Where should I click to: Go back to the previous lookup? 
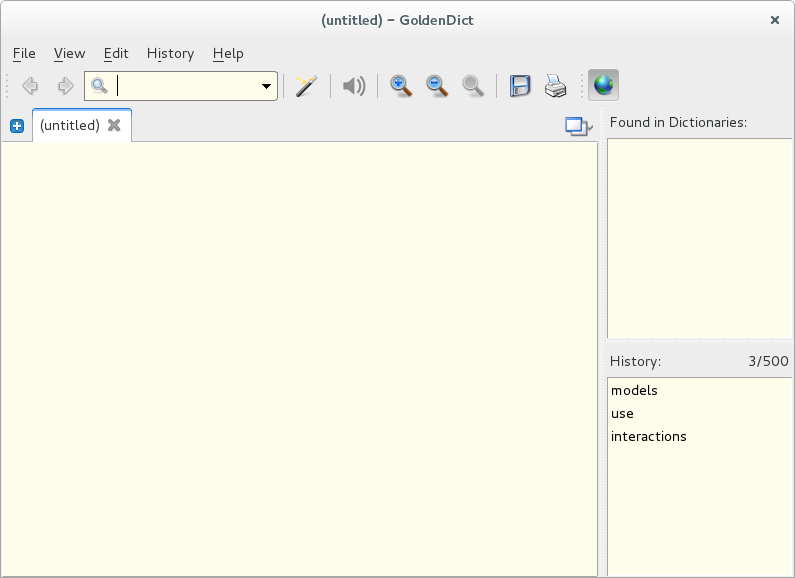(x=30, y=86)
